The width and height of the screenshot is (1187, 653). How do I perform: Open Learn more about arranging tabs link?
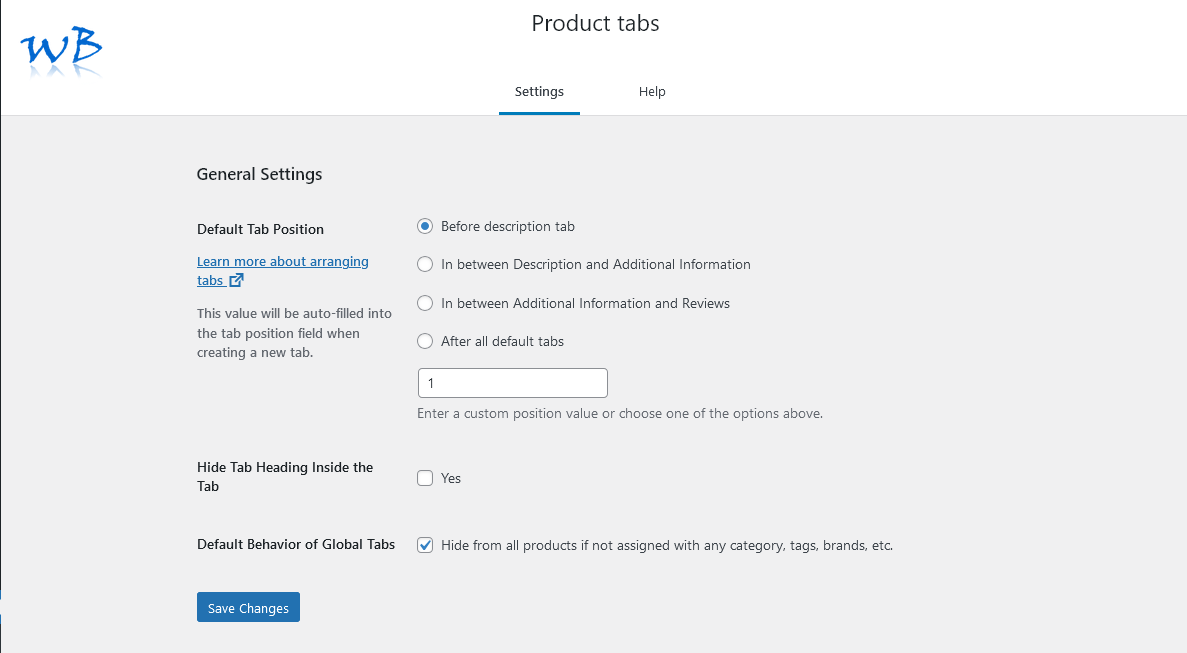pos(282,262)
